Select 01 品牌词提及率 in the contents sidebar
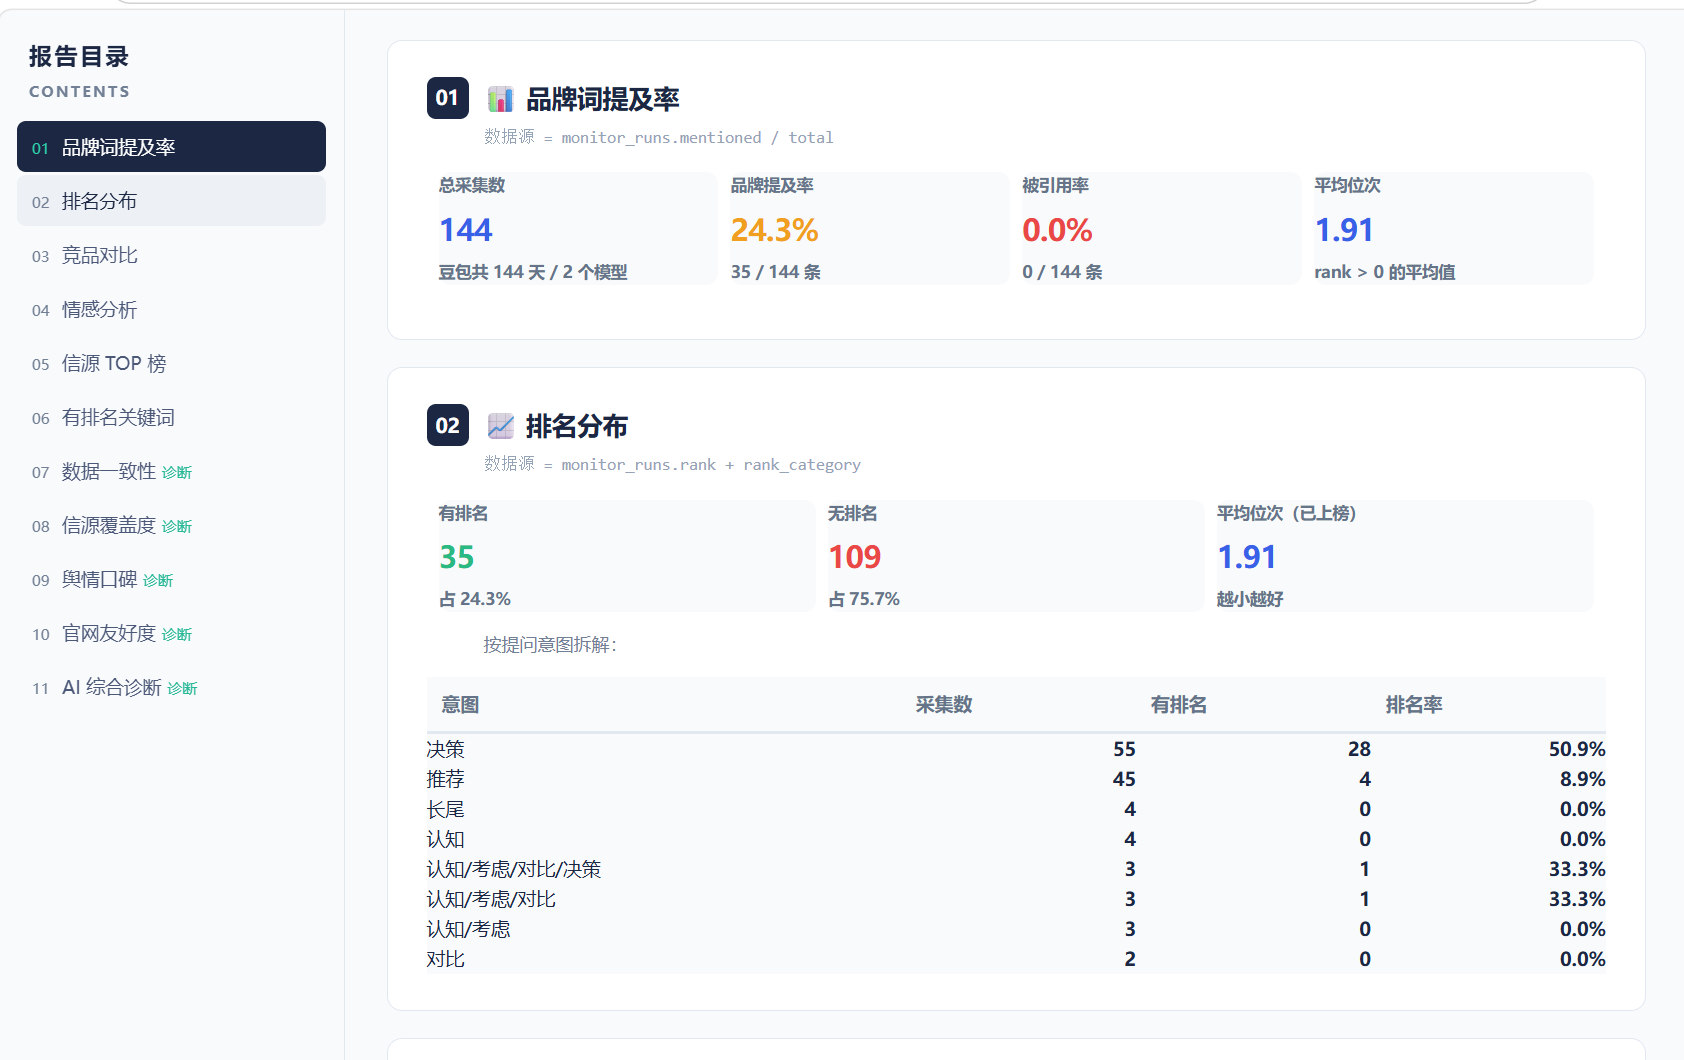Image resolution: width=1684 pixels, height=1060 pixels. (x=171, y=147)
